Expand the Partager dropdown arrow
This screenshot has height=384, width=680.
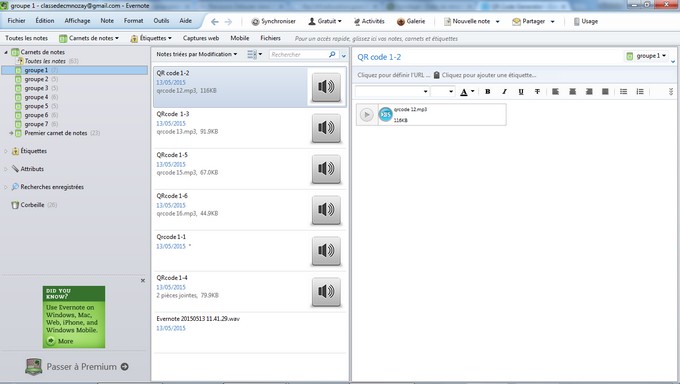tap(552, 22)
